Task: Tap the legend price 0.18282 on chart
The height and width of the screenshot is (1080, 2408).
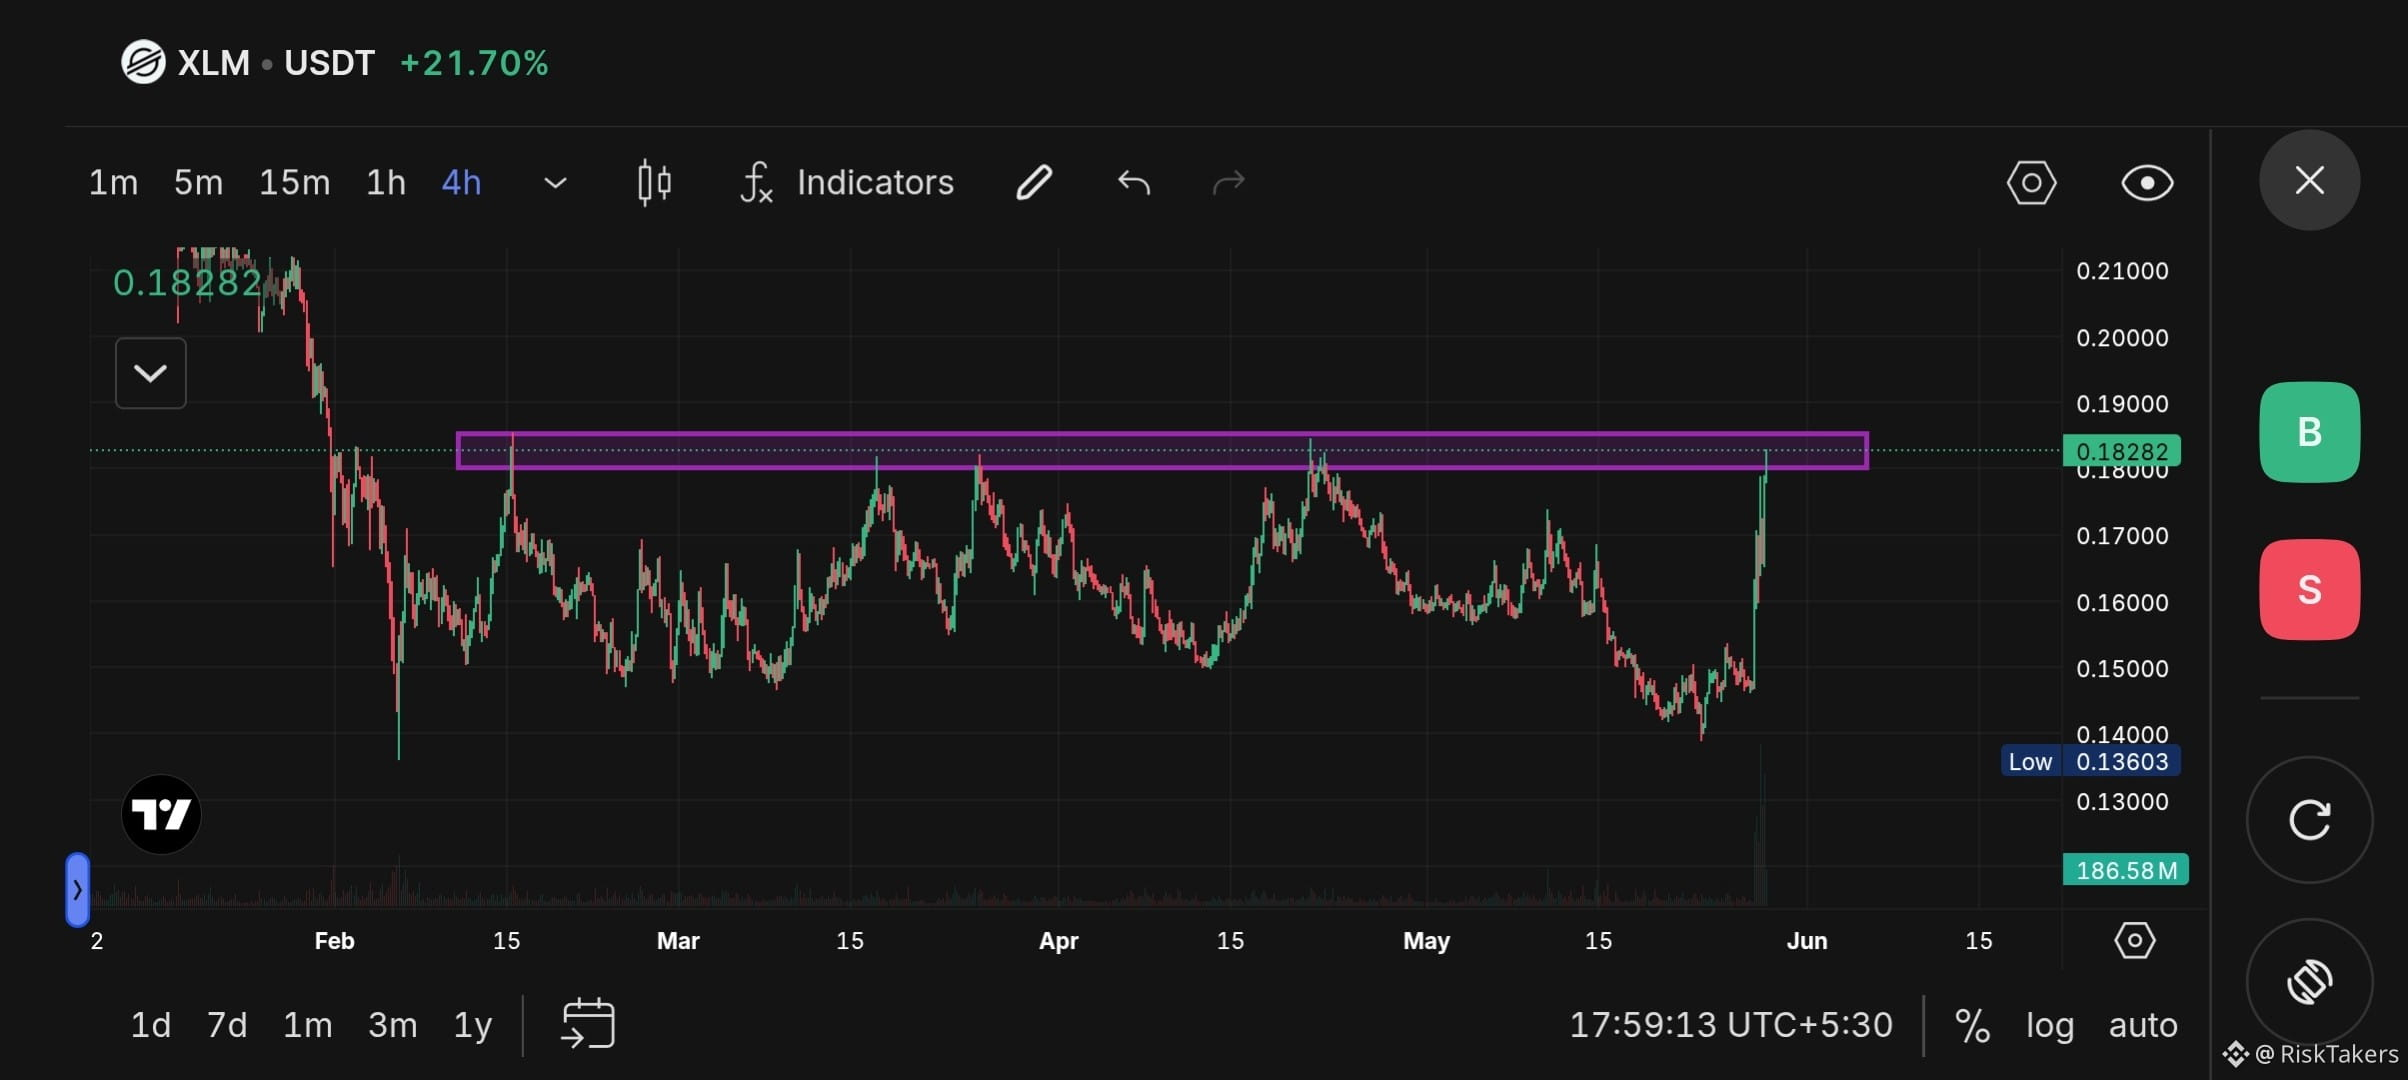Action: [x=187, y=283]
